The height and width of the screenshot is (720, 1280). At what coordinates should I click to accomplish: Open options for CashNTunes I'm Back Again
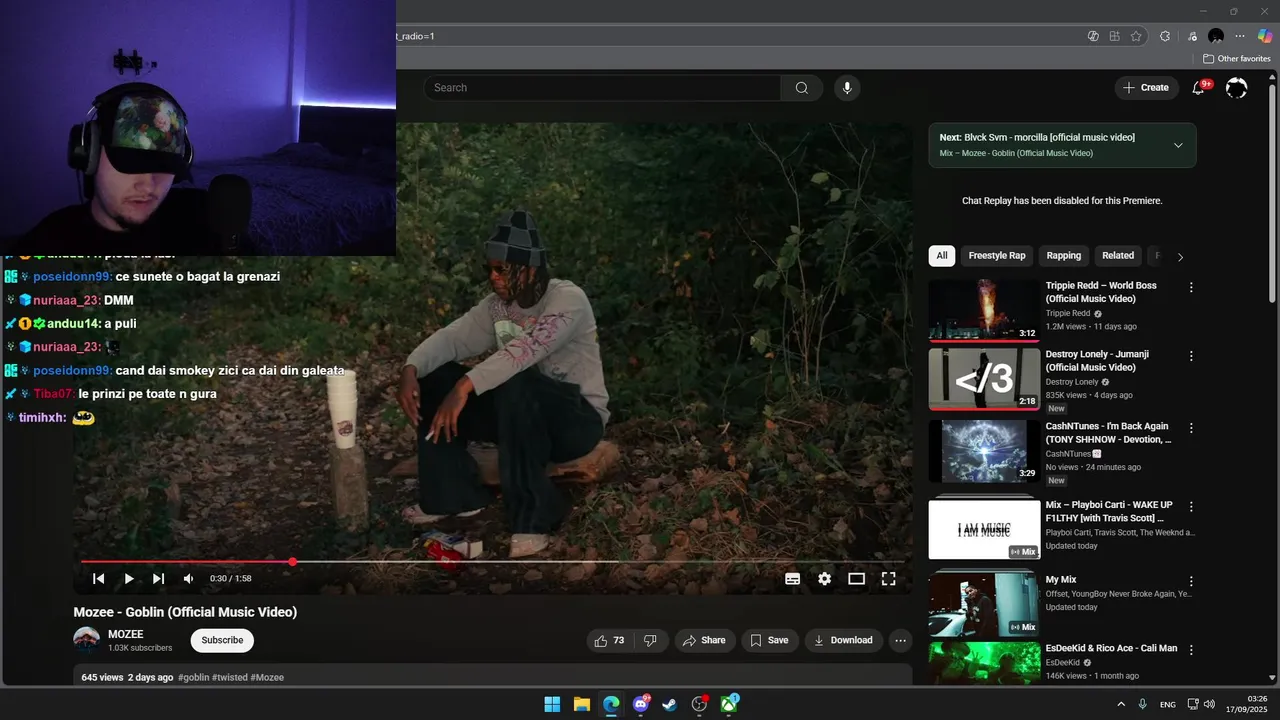tap(1191, 428)
